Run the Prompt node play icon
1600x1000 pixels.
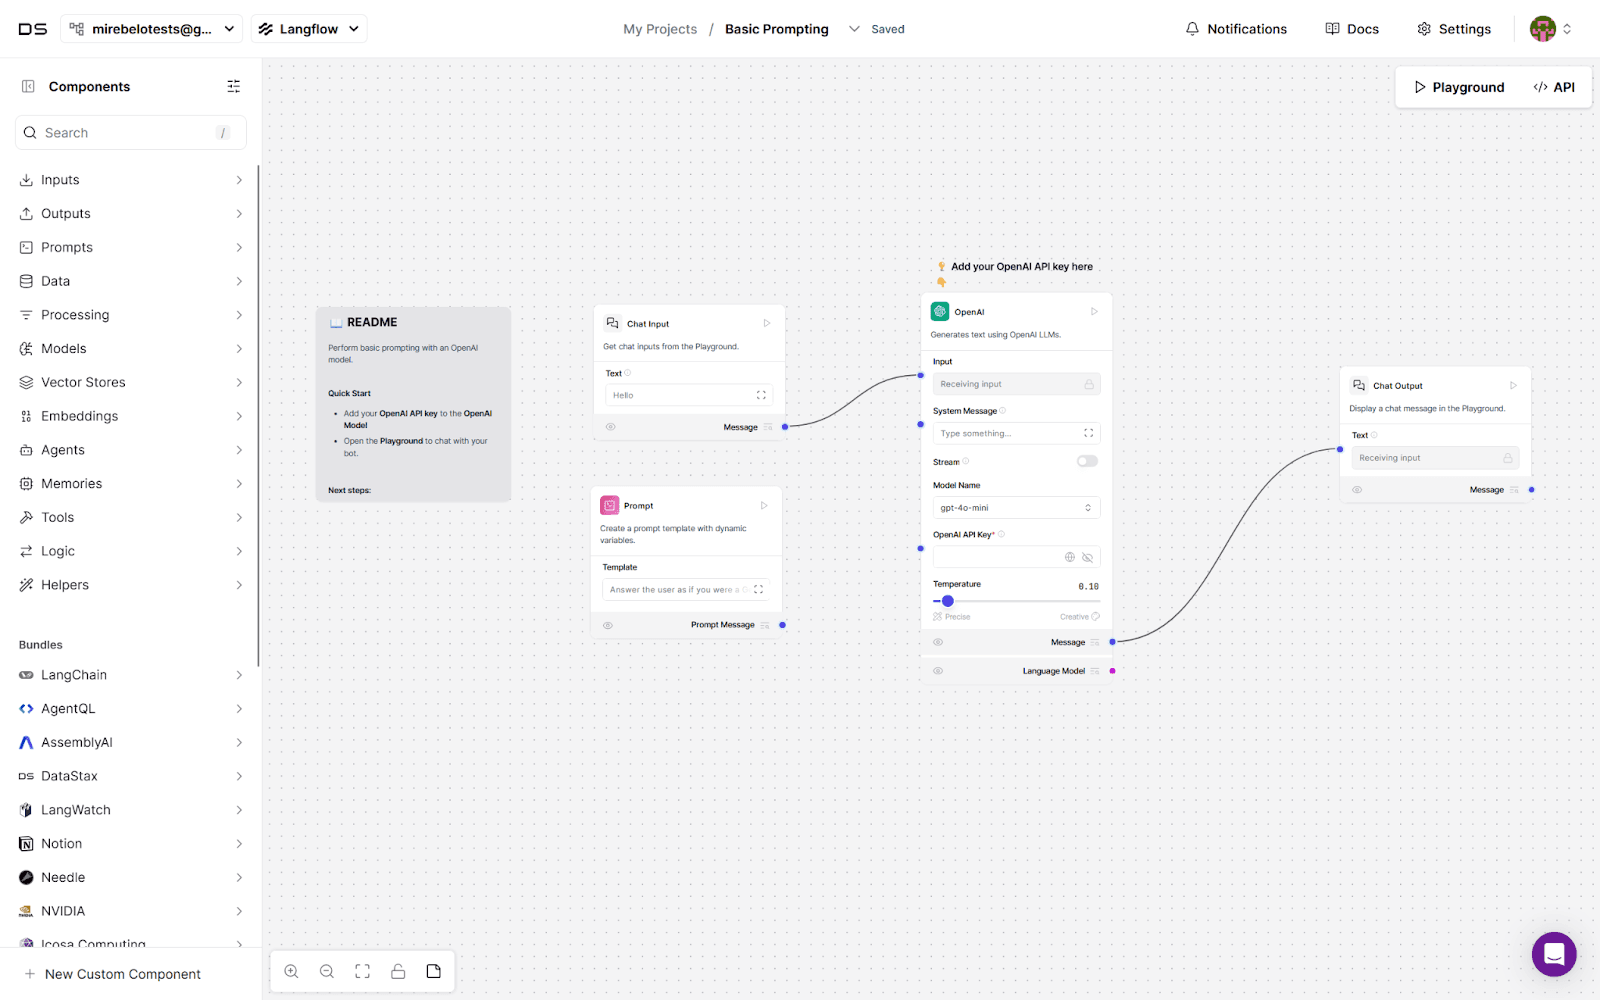pos(764,505)
